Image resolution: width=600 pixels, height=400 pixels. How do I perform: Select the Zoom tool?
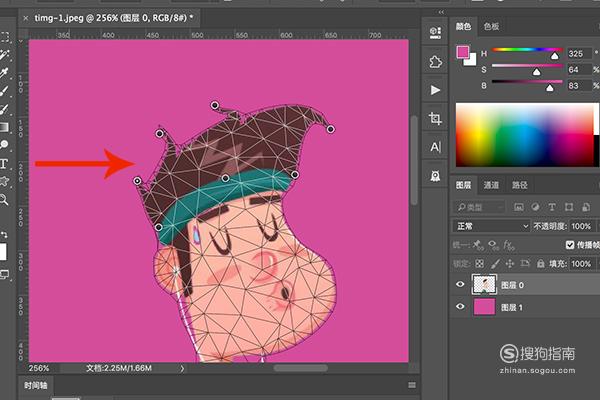[5, 199]
